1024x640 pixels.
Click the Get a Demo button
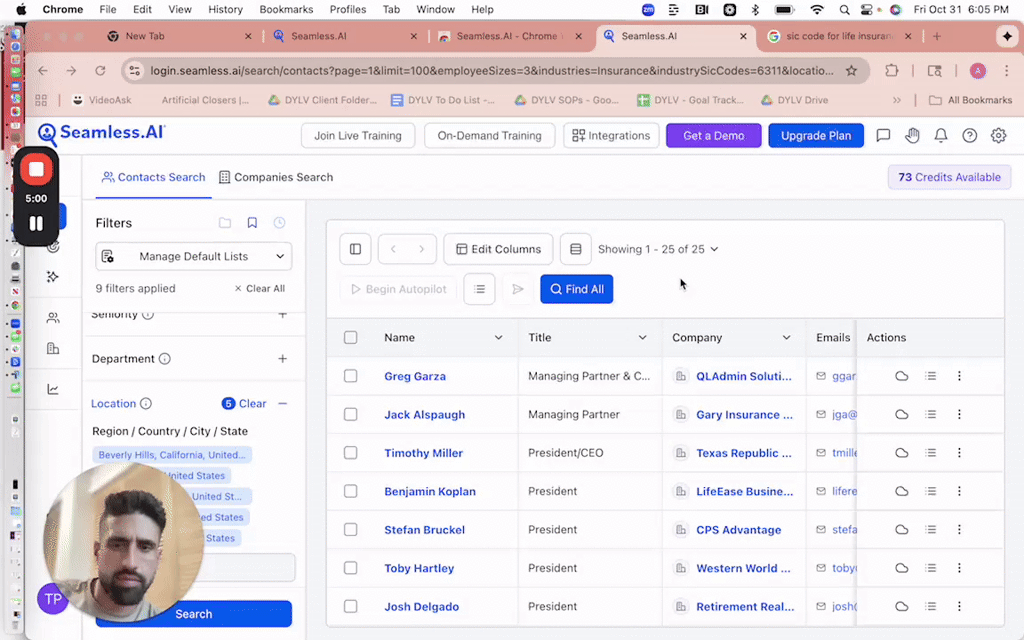pos(713,135)
